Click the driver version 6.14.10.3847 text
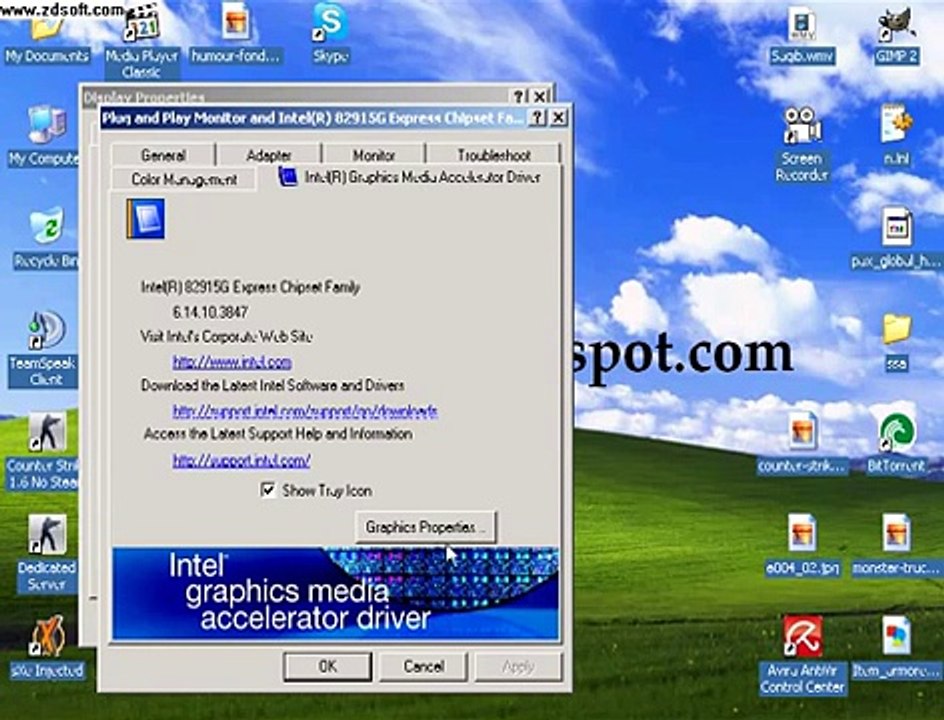 click(210, 312)
